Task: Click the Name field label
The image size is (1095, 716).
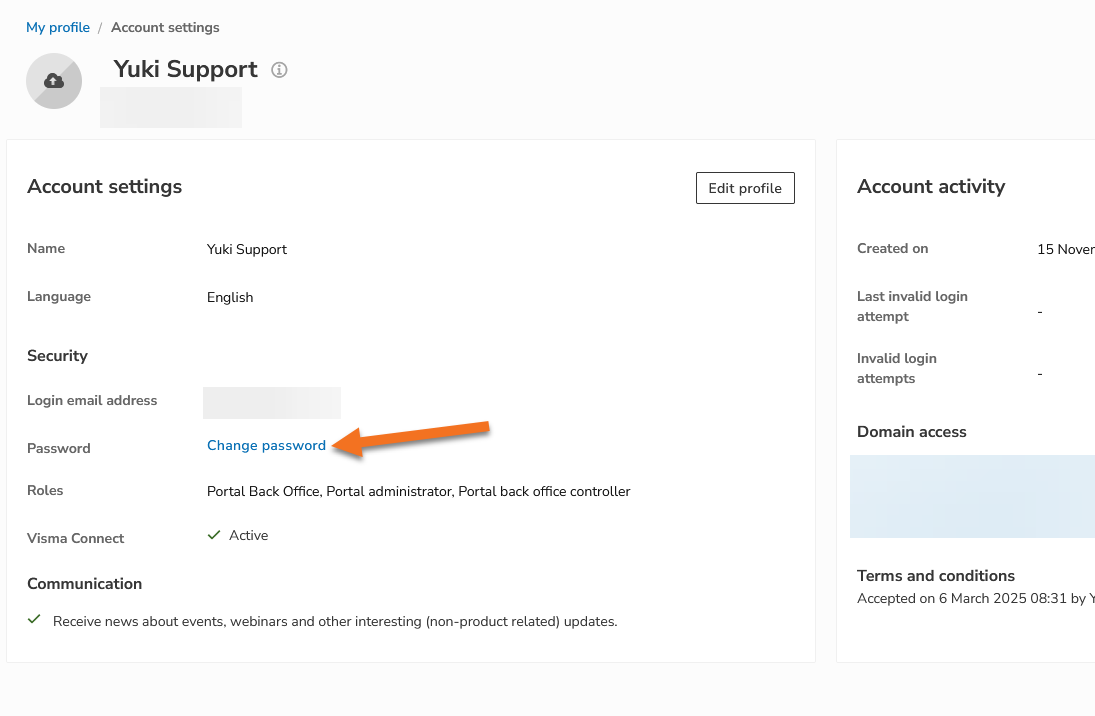Action: tap(46, 249)
